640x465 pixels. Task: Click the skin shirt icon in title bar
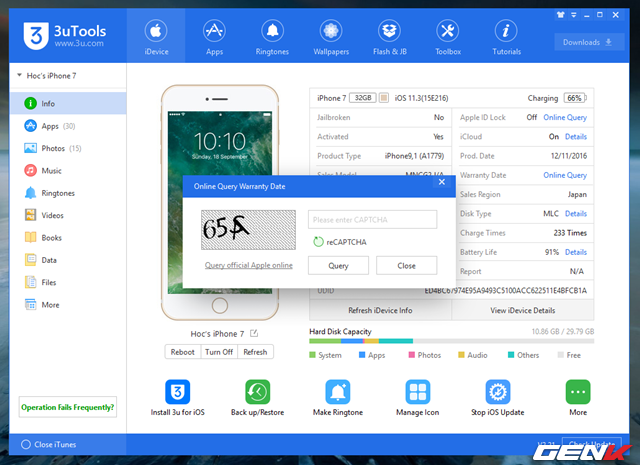[560, 15]
